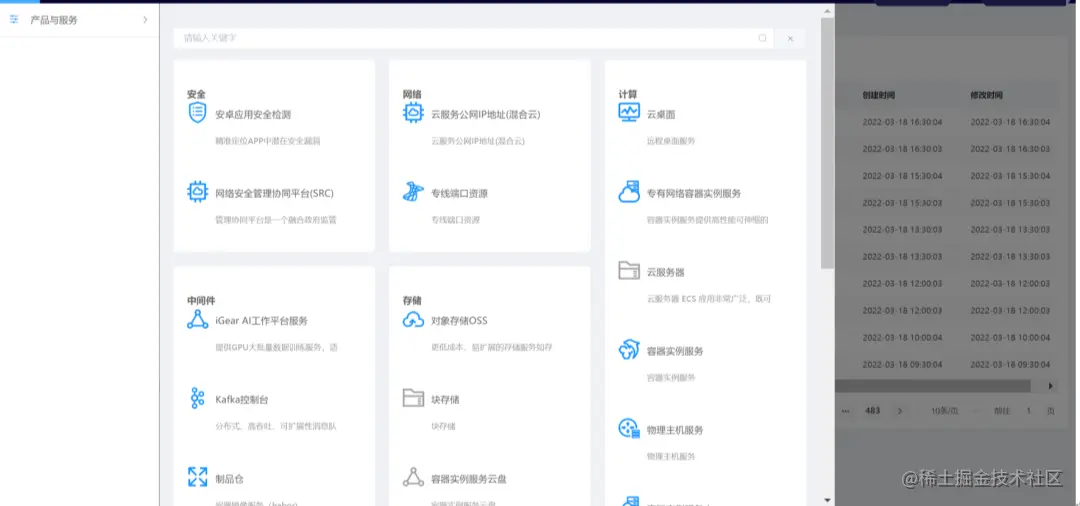Click the sliders icon beside 产品与服务

14,20
